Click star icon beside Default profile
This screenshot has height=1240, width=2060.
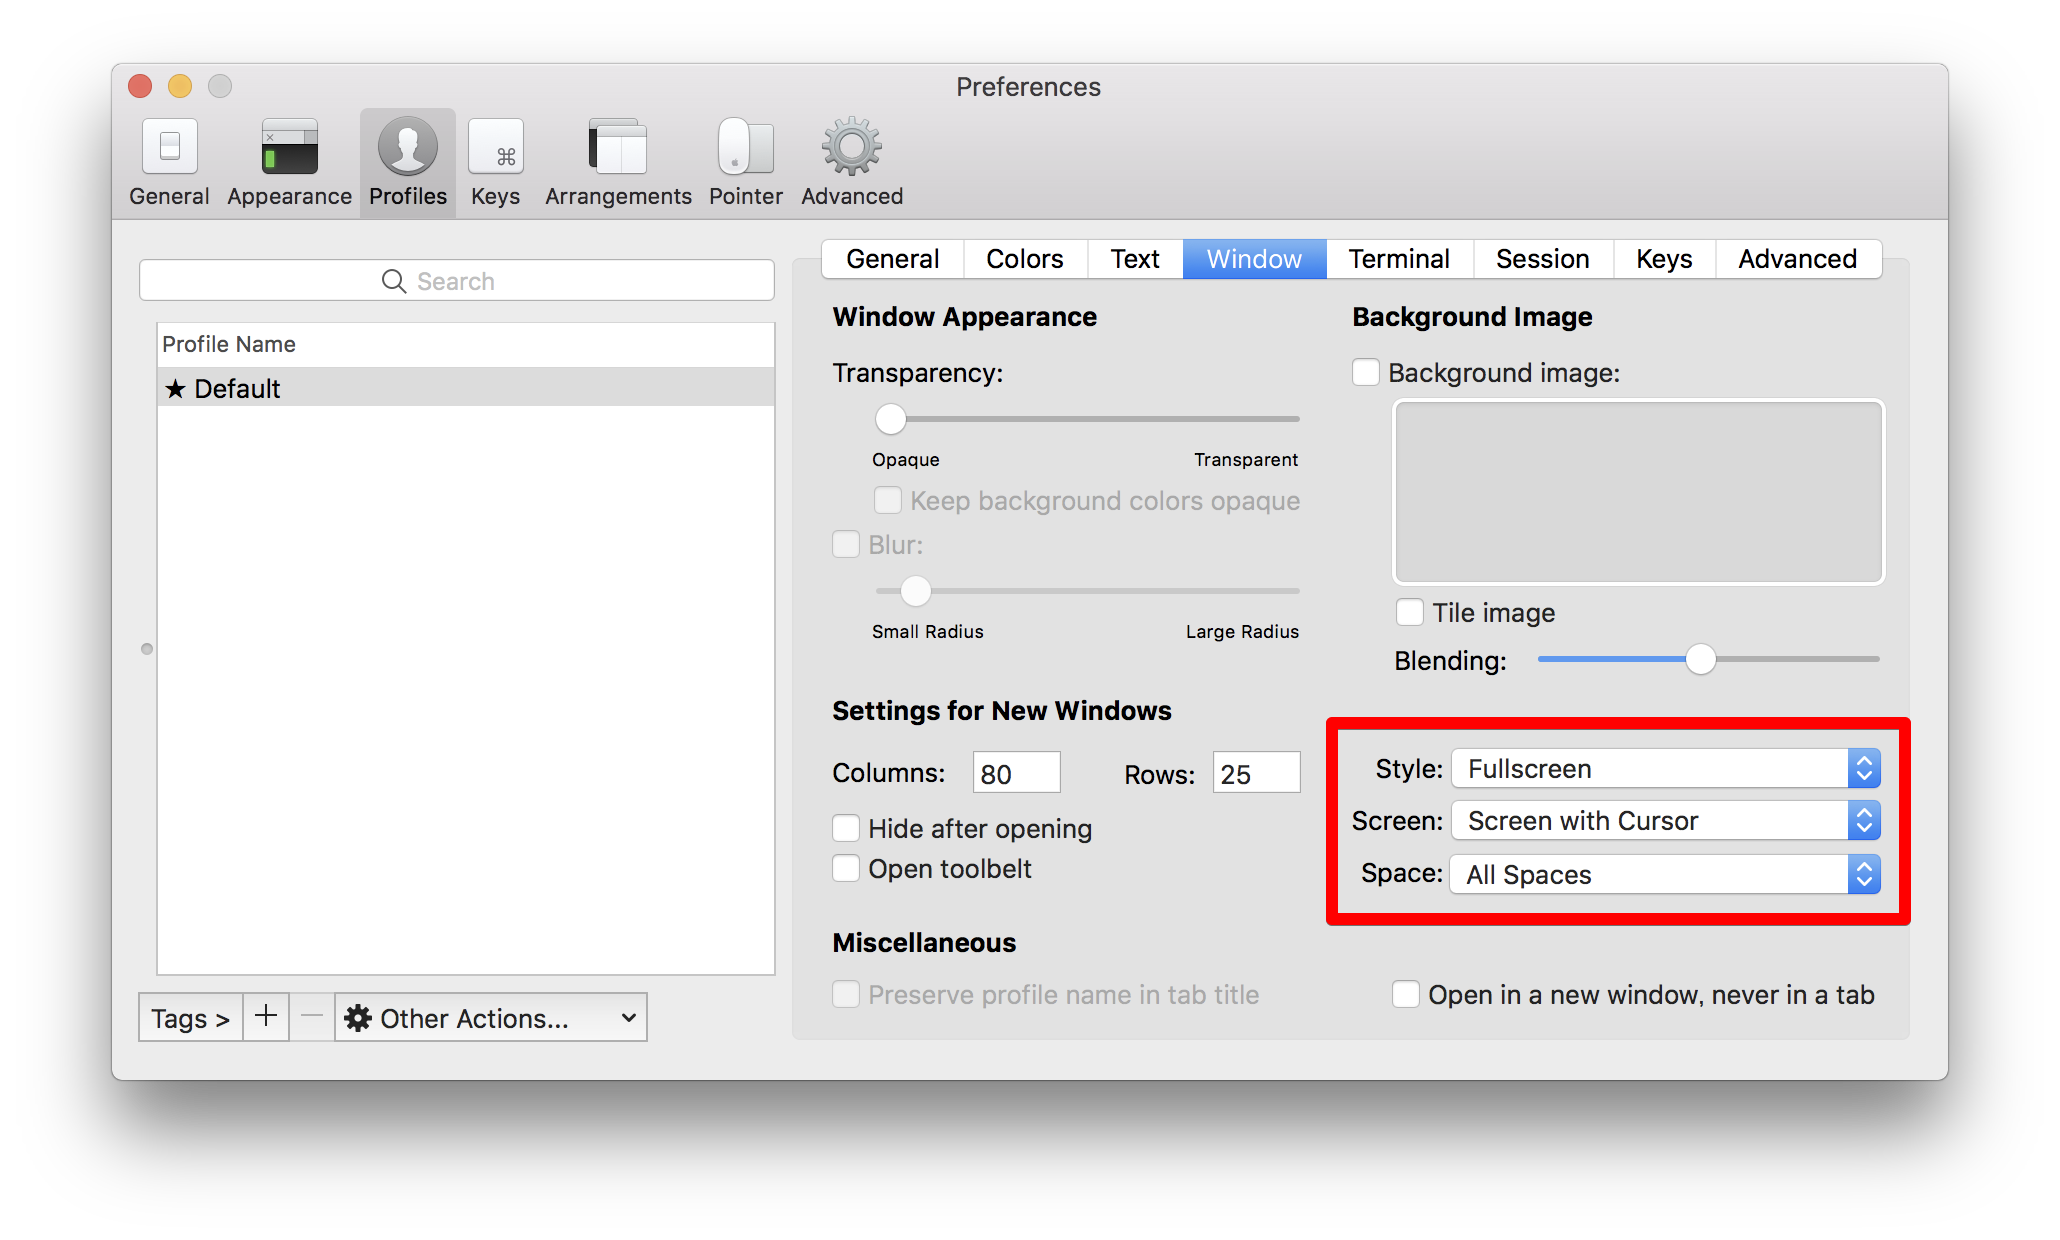[176, 388]
